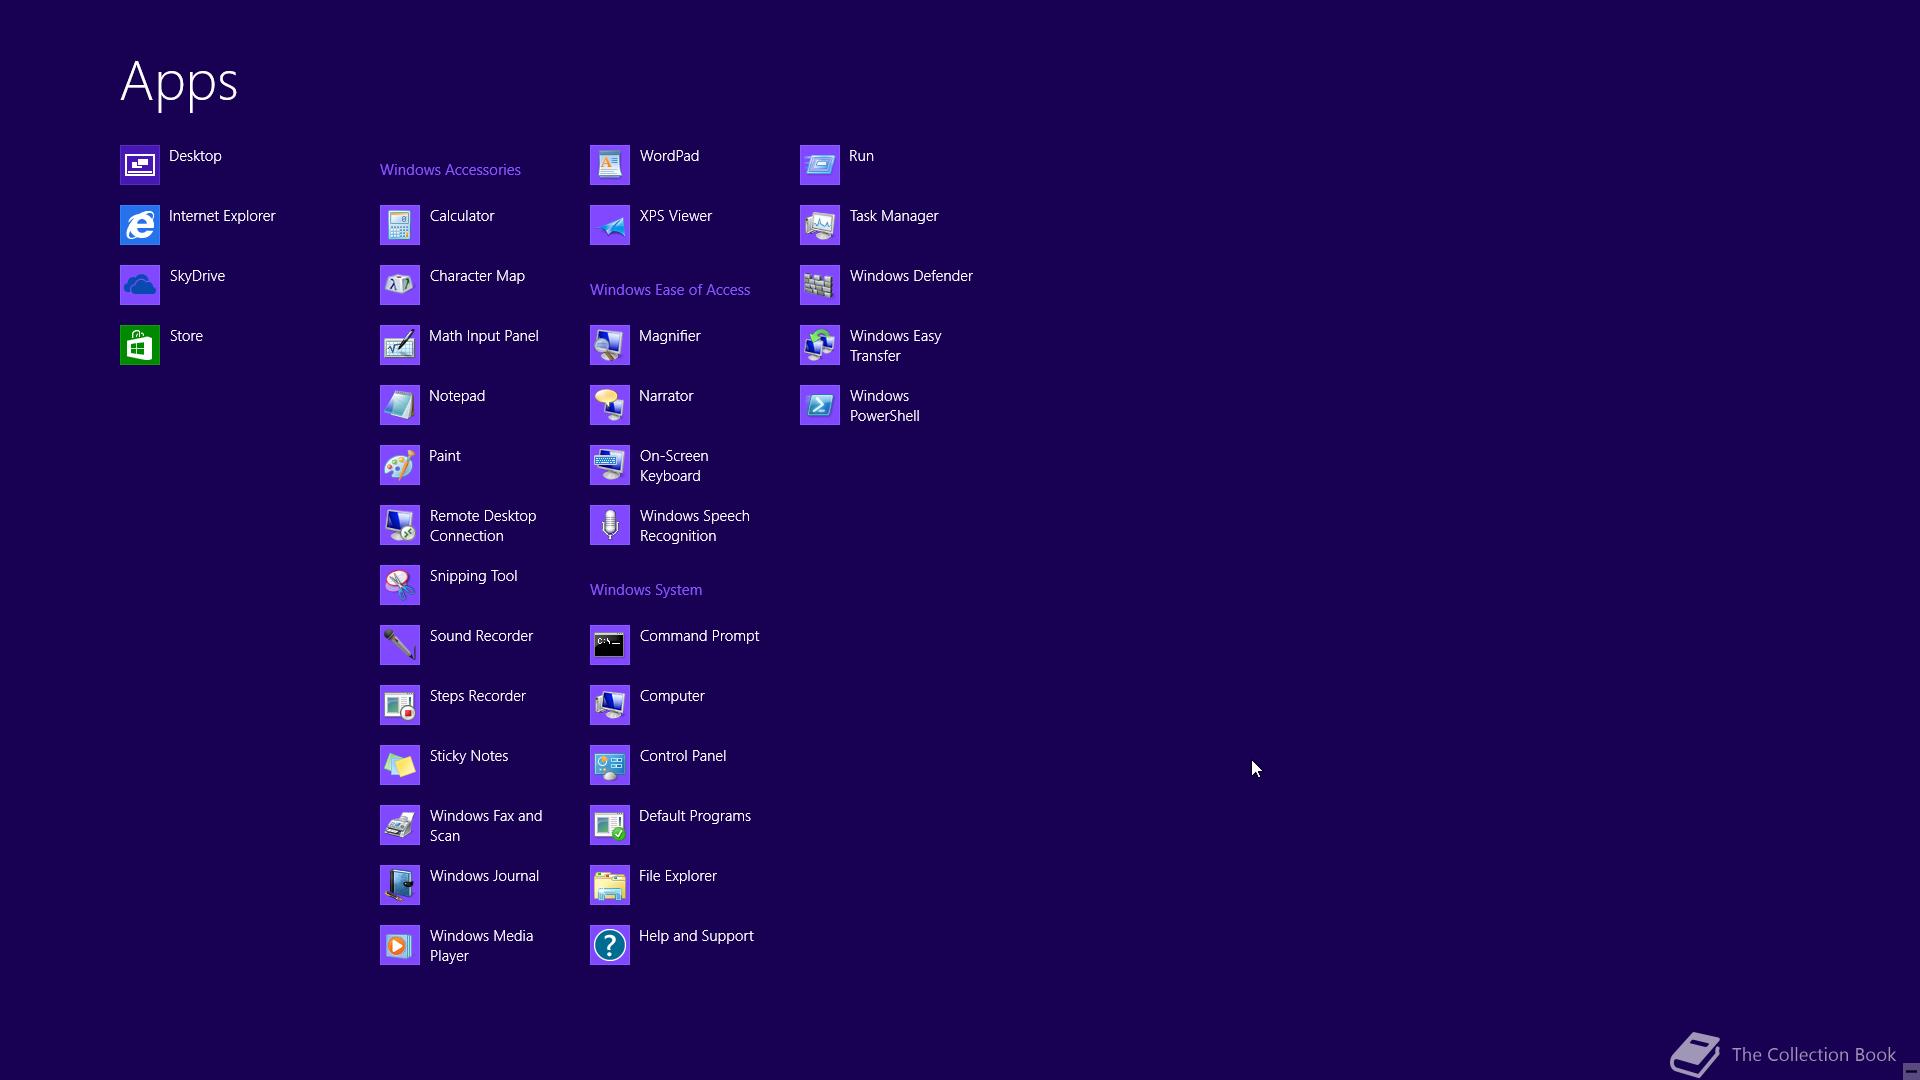The image size is (1920, 1080).
Task: Open the Default Programs icon
Action: (610, 825)
